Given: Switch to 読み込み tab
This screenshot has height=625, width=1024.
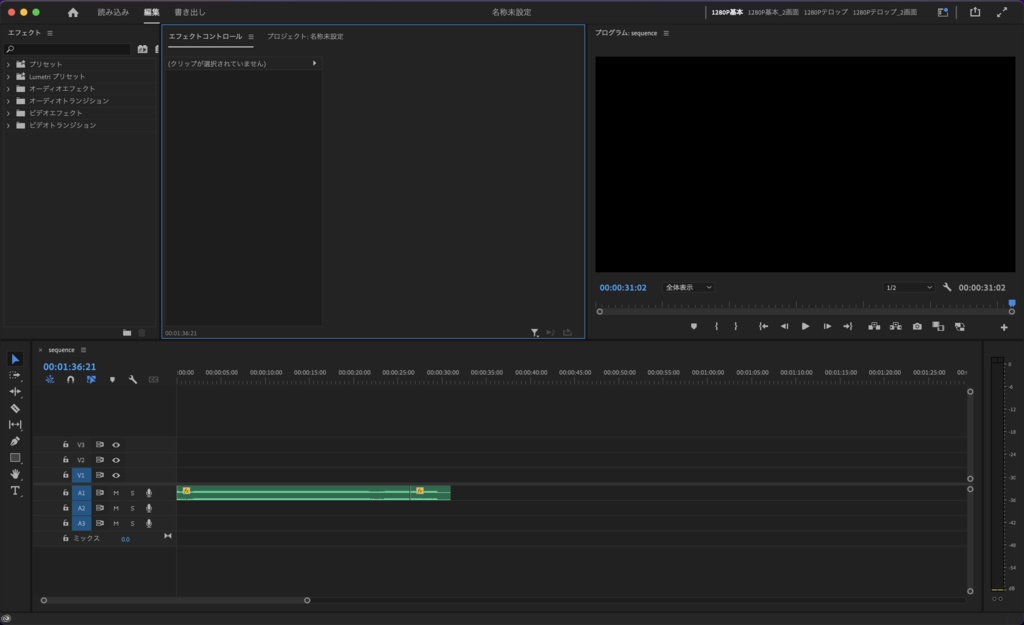Looking at the screenshot, I should [113, 12].
